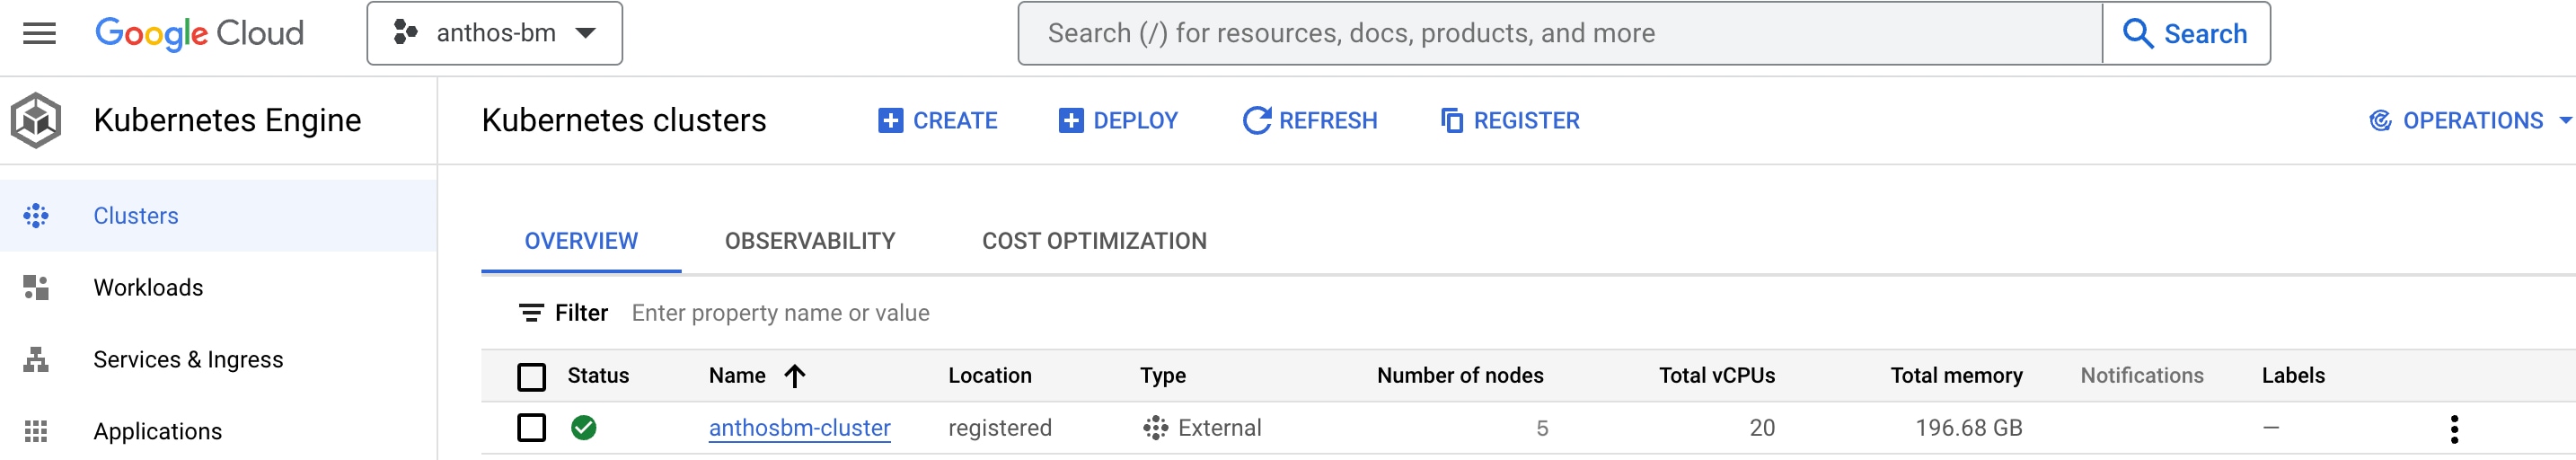The width and height of the screenshot is (2576, 460).
Task: Click the vCPU value 20
Action: [1762, 428]
